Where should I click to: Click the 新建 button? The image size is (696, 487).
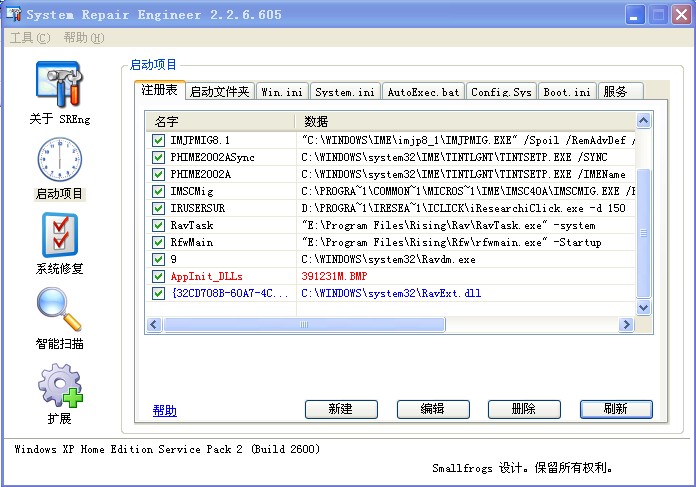(341, 409)
